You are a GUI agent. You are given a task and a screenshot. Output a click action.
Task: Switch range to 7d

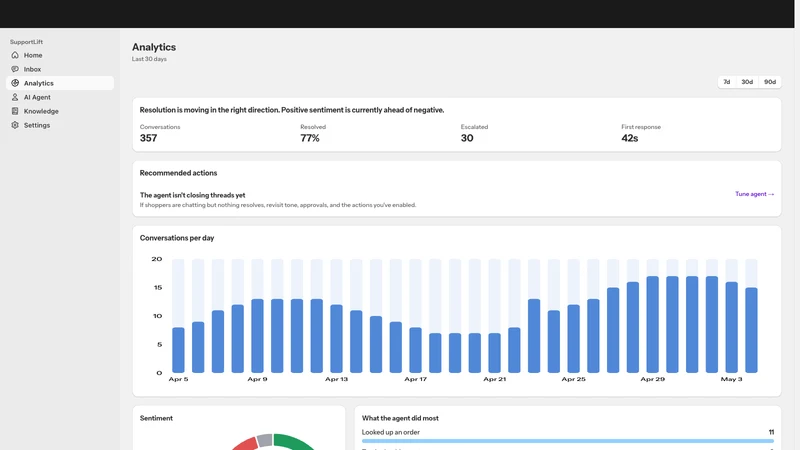[x=727, y=82]
